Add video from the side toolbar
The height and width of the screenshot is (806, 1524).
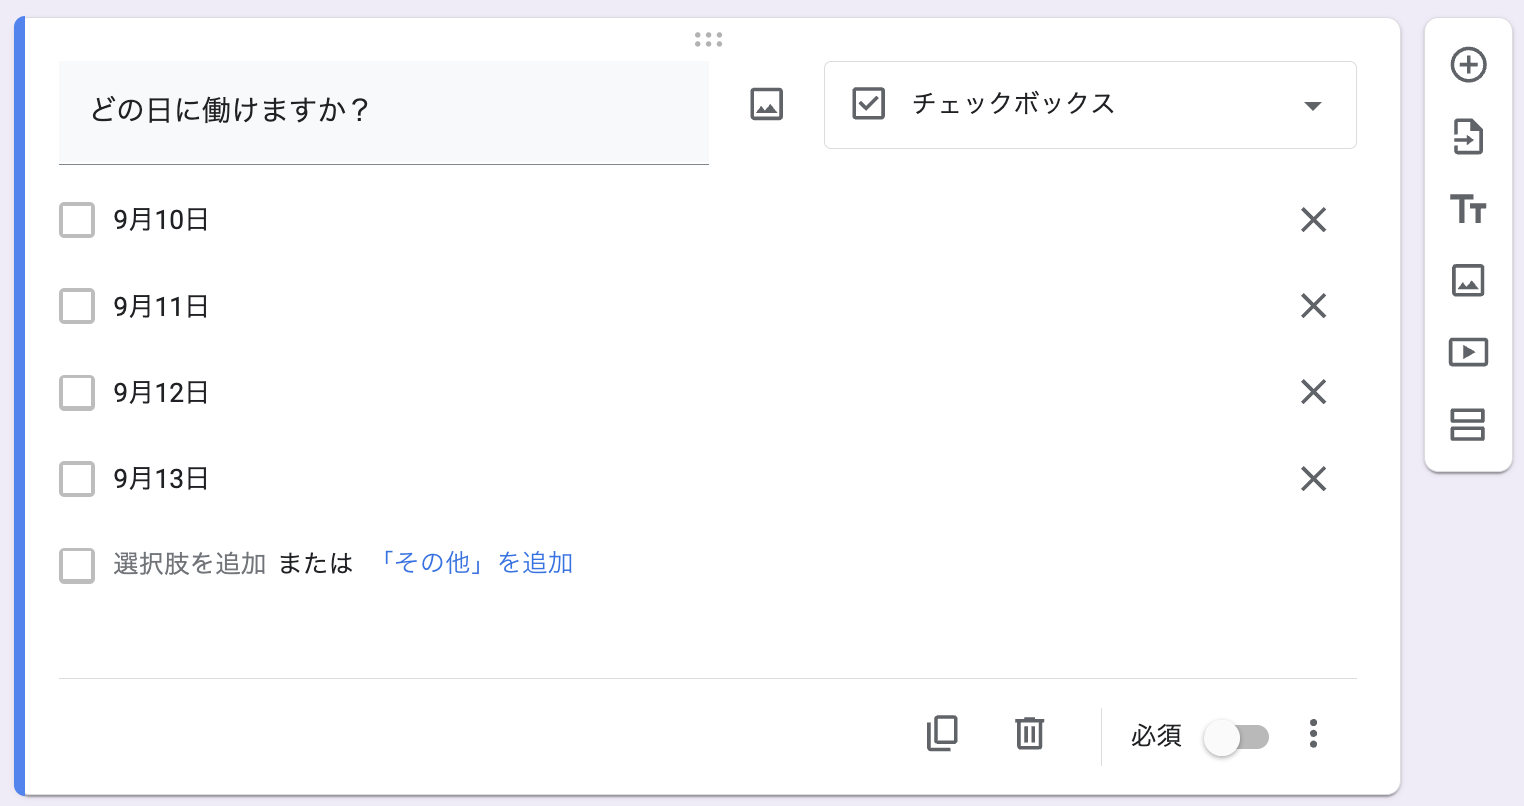(1468, 352)
